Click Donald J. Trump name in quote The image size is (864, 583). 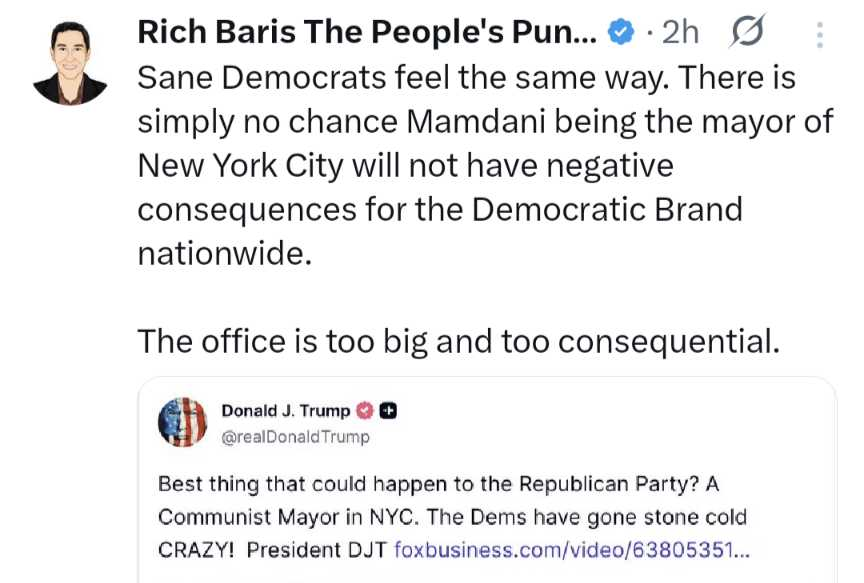point(285,410)
